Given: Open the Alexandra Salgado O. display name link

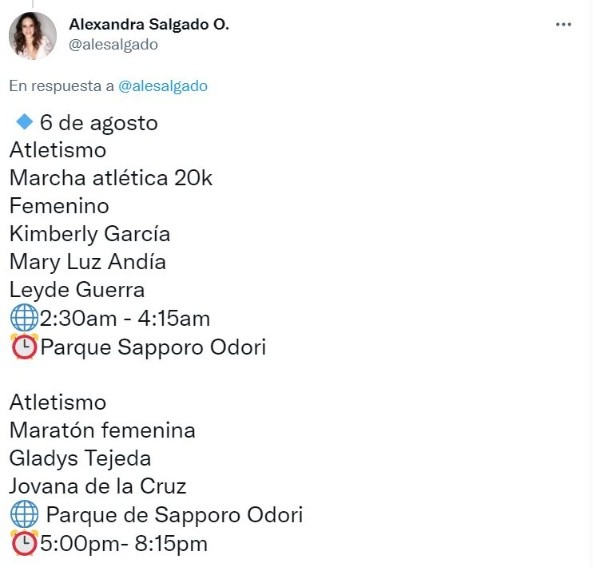Looking at the screenshot, I should pos(149,24).
